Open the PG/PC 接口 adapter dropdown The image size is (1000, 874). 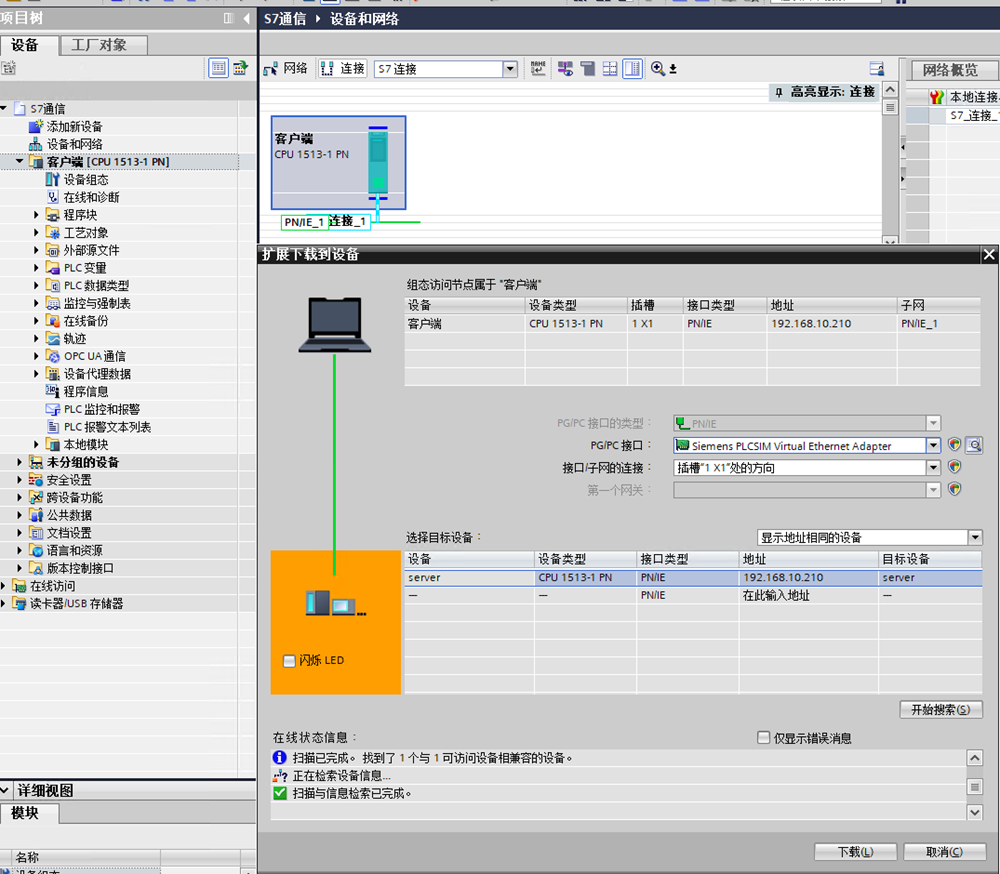pos(933,446)
